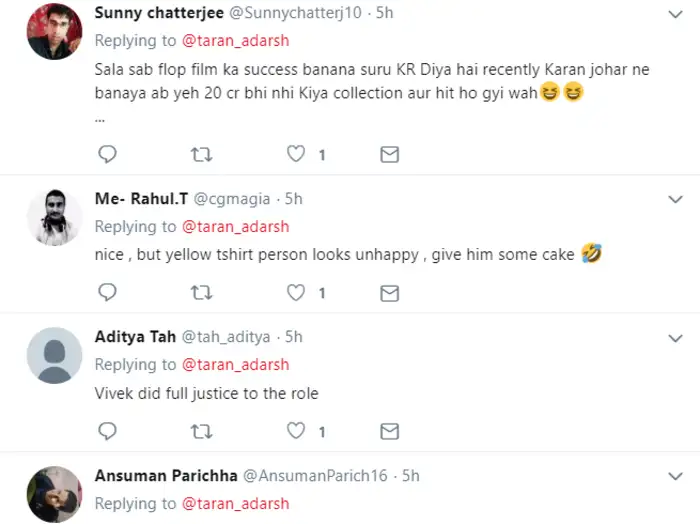Retweet Sunny chatterjee's tweet
The height and width of the screenshot is (524, 700).
tap(201, 154)
